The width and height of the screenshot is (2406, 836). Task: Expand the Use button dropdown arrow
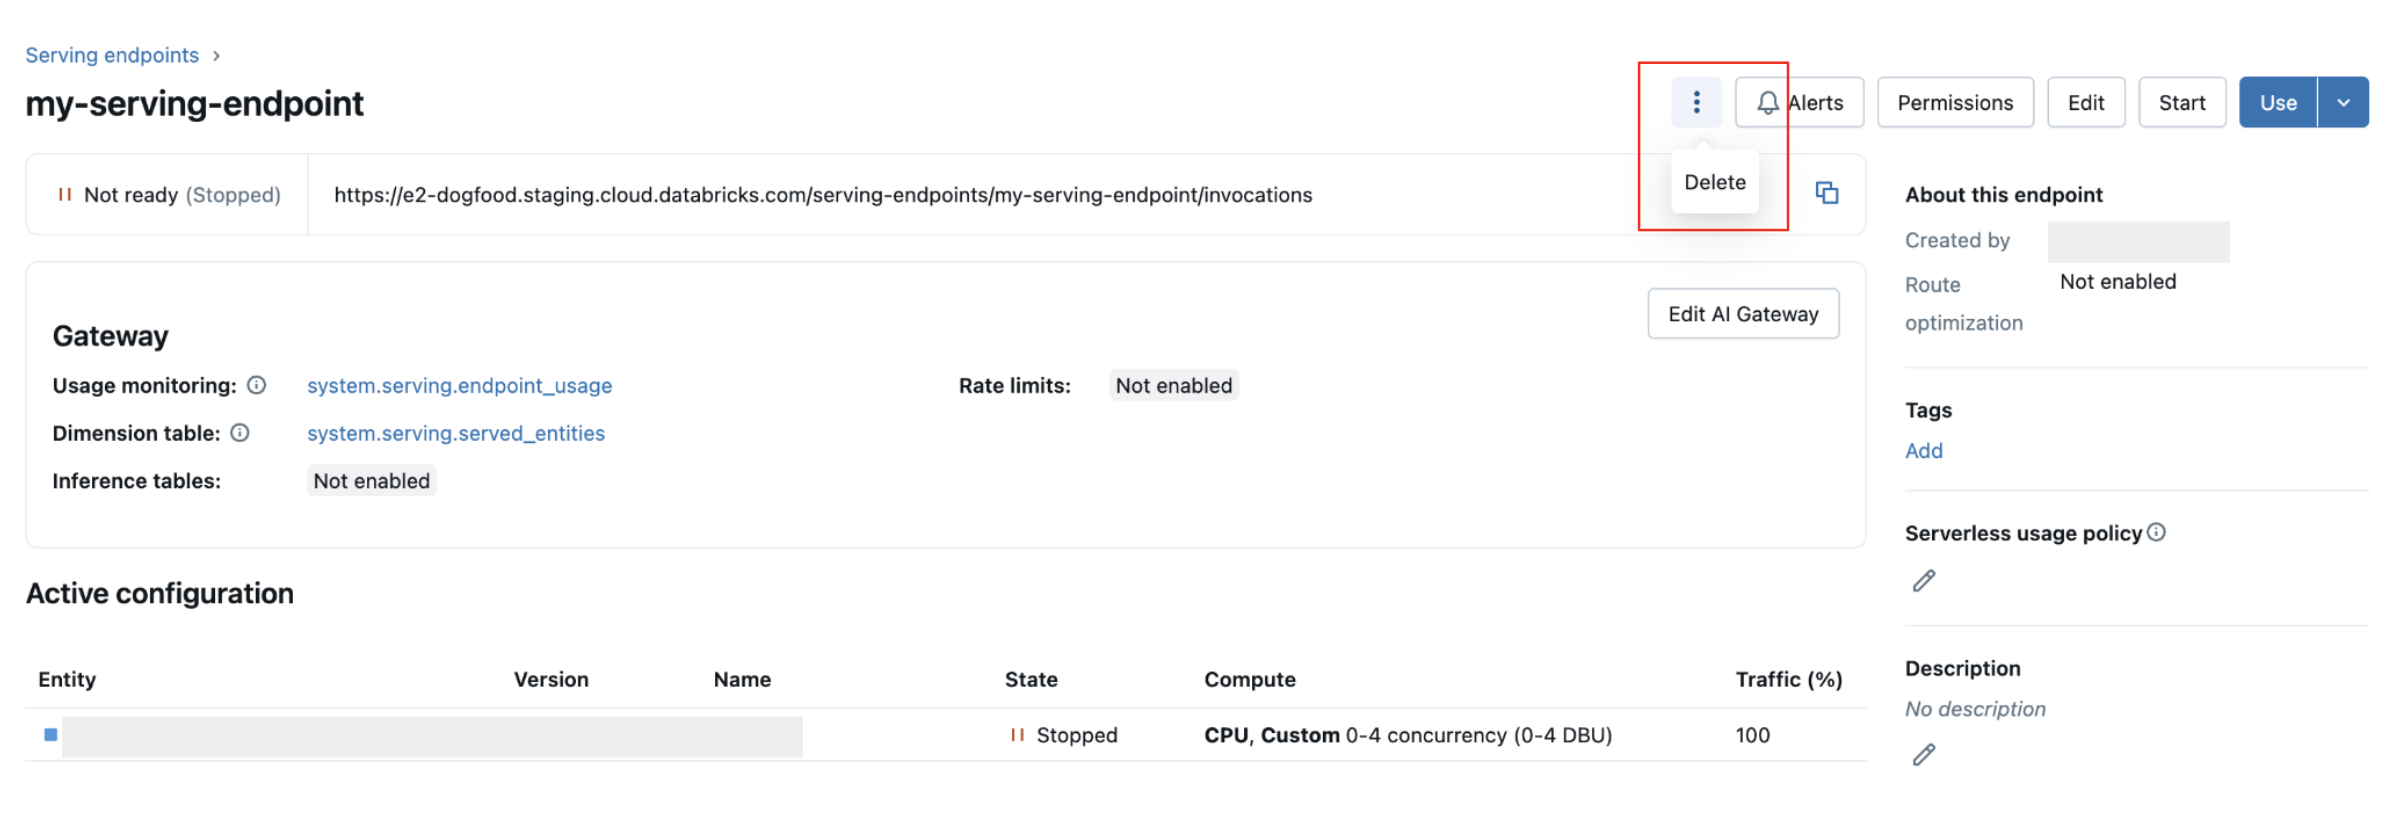point(2344,101)
